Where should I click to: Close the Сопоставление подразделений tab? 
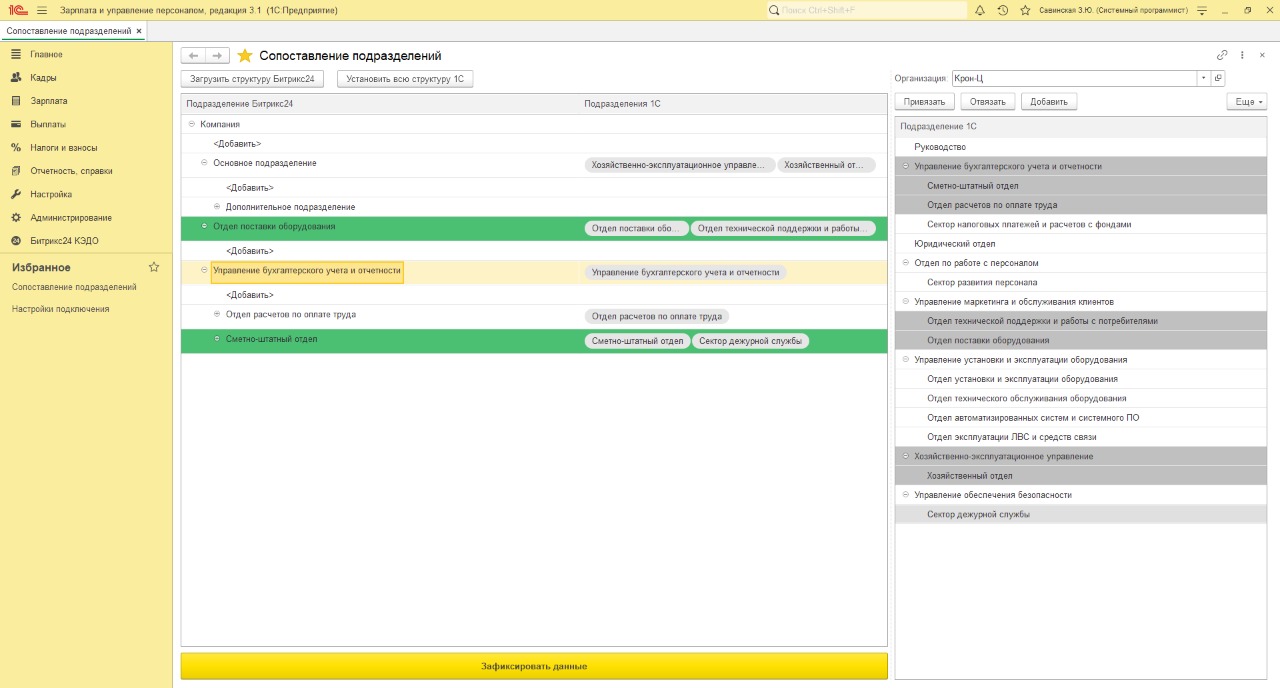point(139,31)
